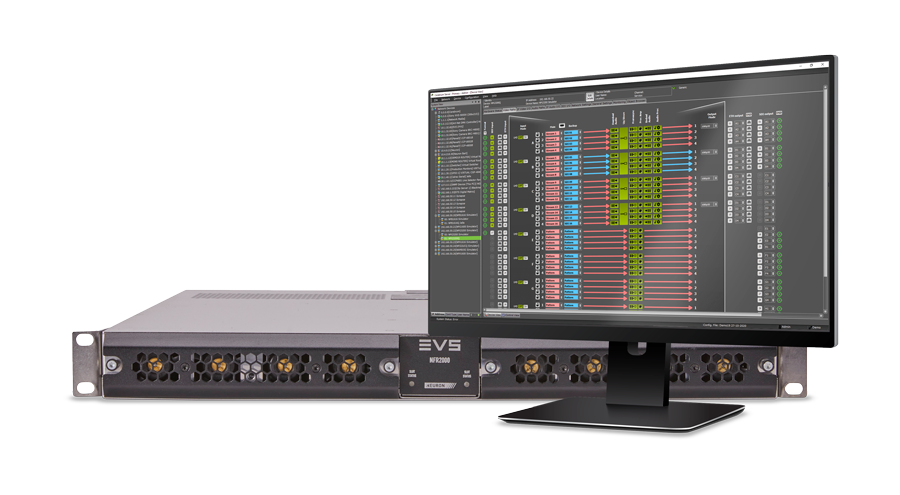
Task: Click last green audio block of row A1
Action: [x=657, y=128]
